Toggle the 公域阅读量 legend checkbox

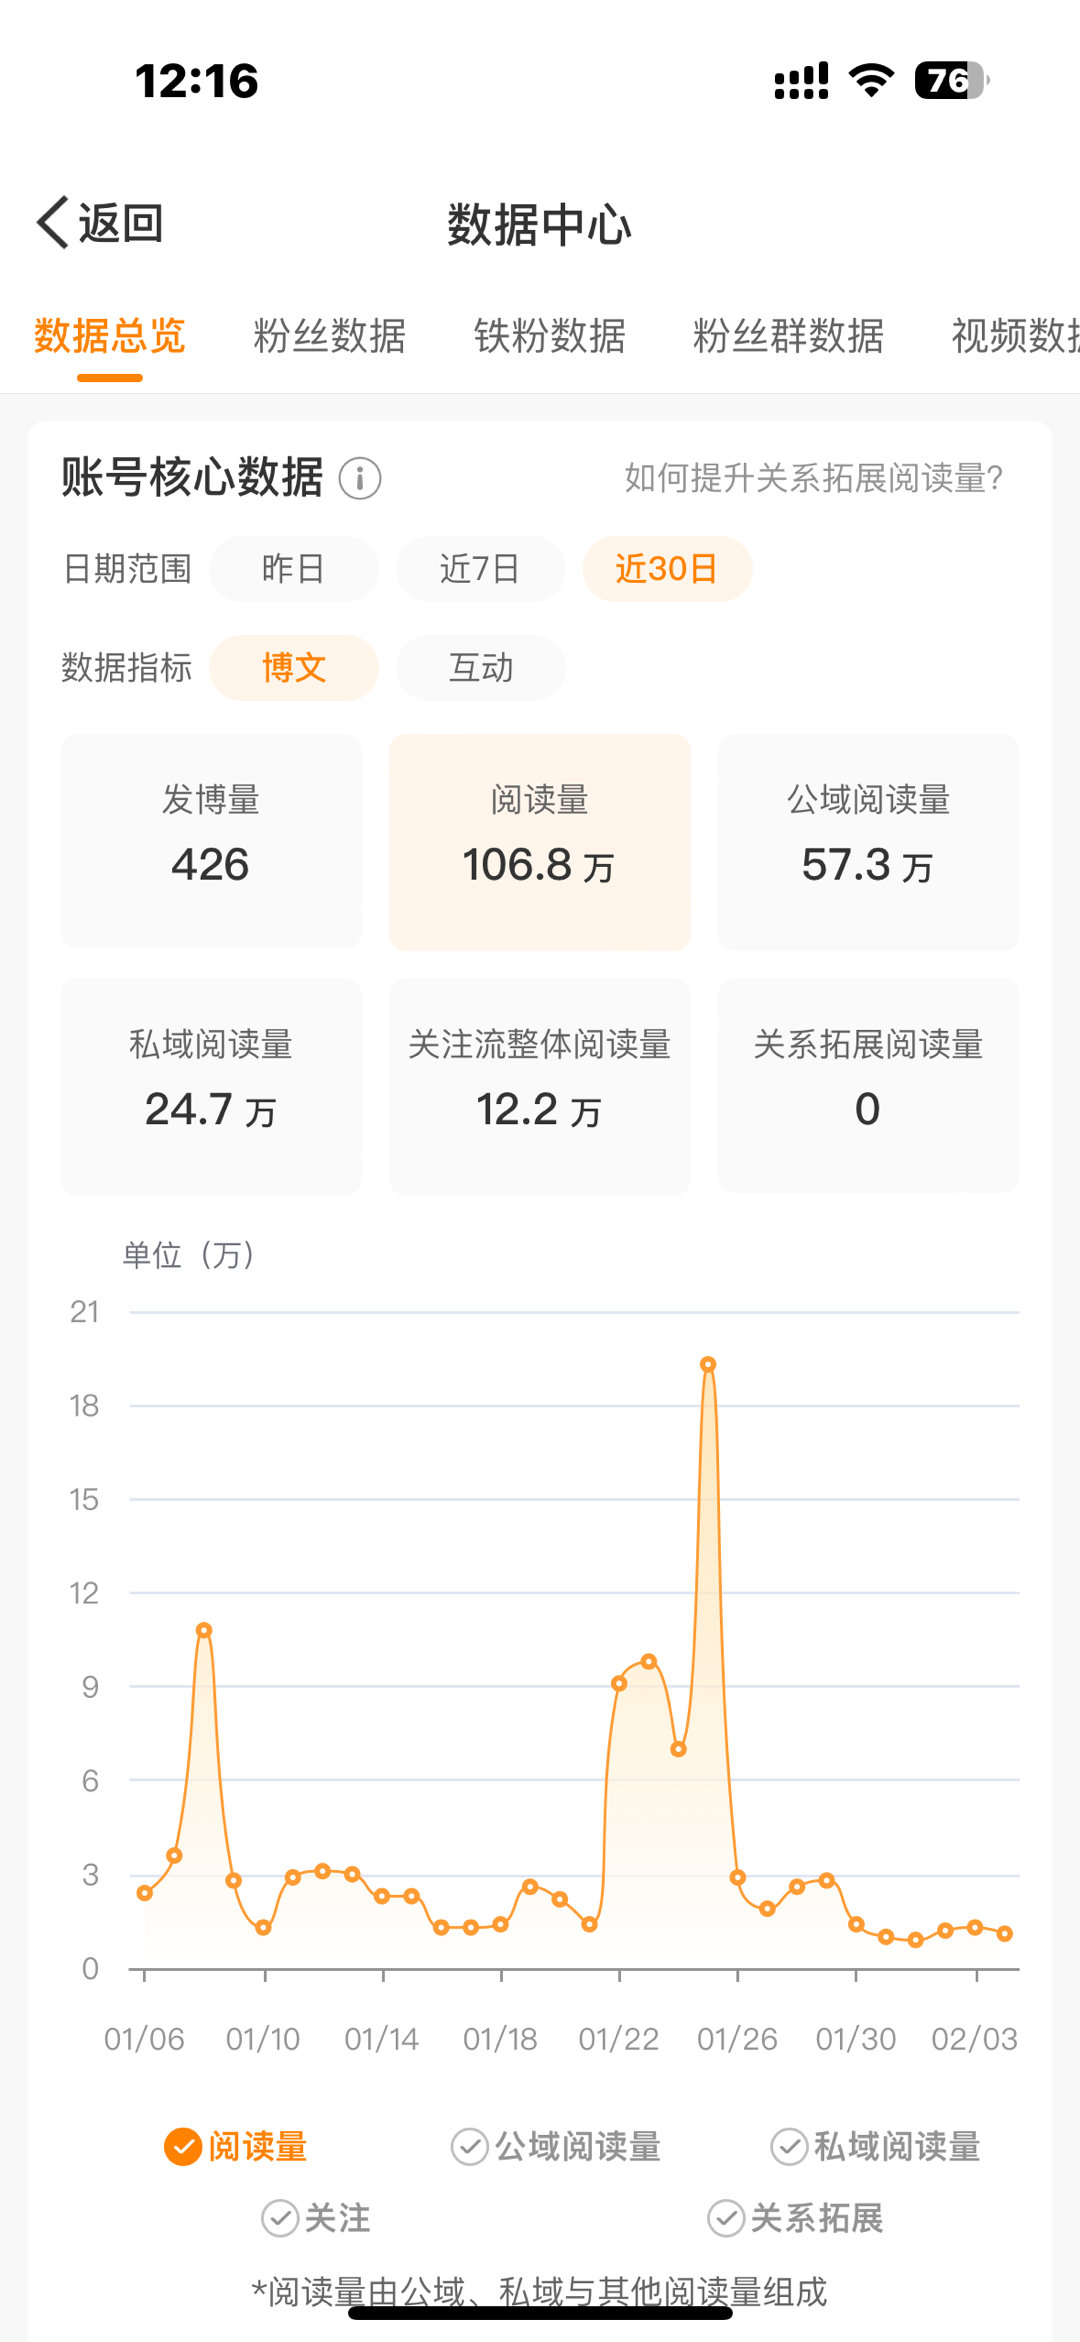(x=469, y=2146)
